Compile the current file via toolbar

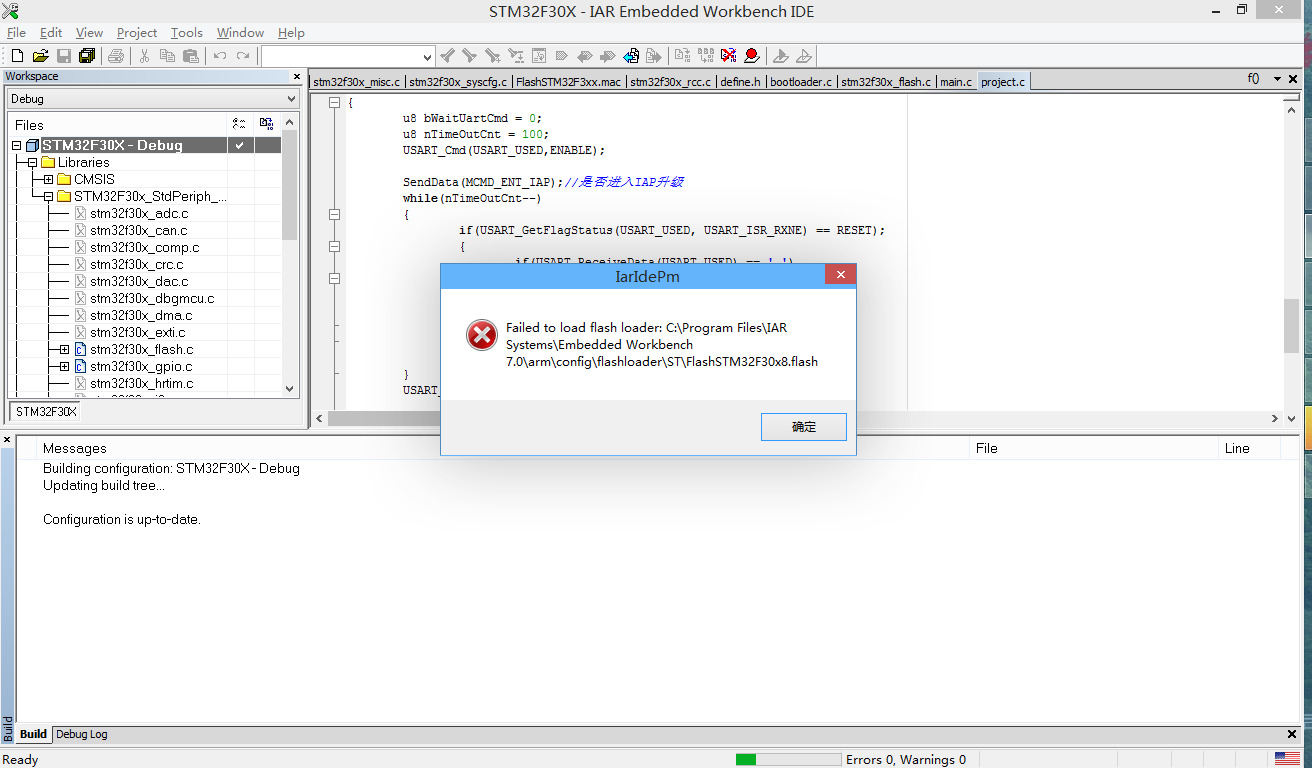[x=682, y=56]
